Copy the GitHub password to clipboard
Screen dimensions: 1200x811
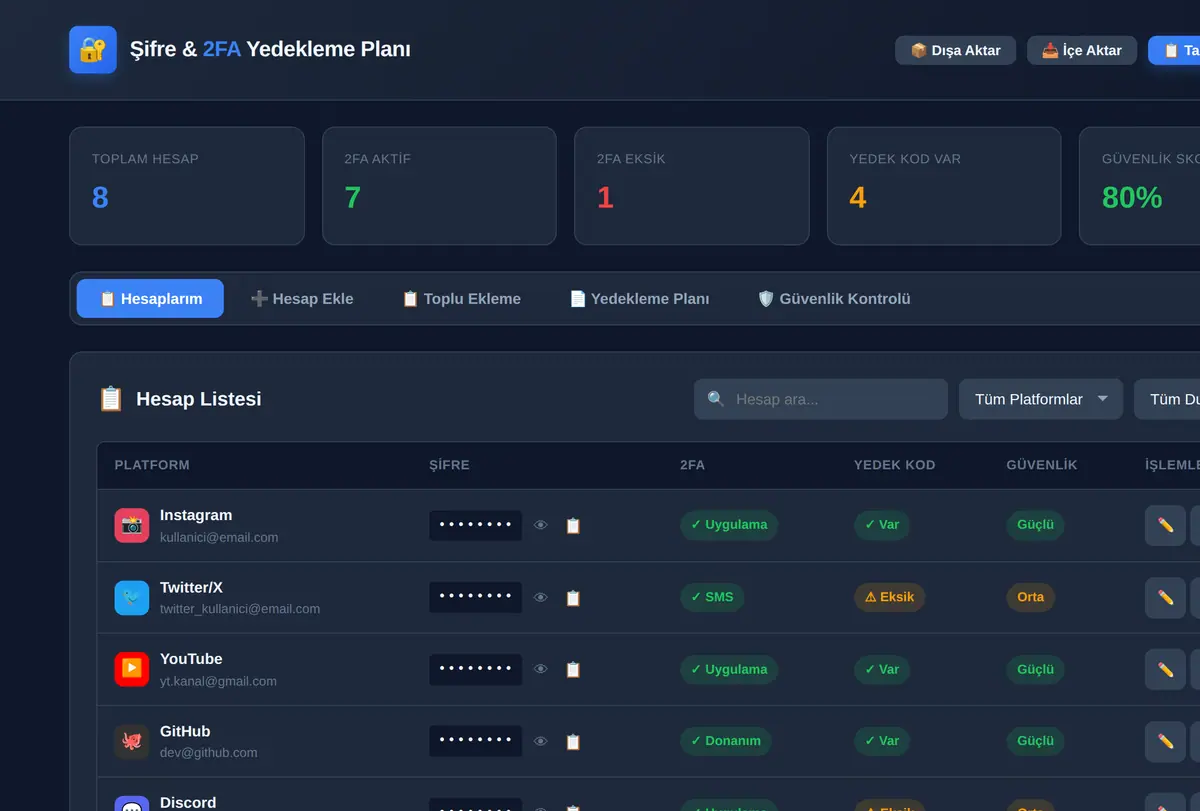tap(573, 741)
